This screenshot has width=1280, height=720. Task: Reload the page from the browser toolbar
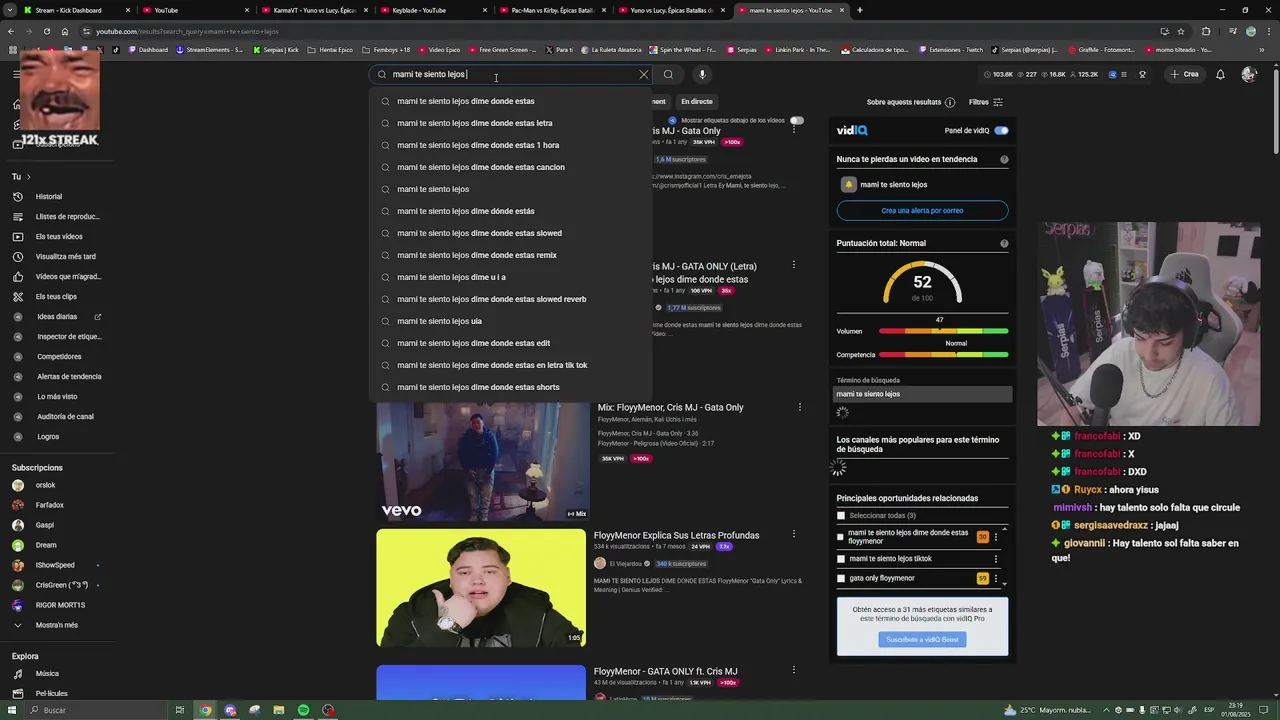pos(46,31)
